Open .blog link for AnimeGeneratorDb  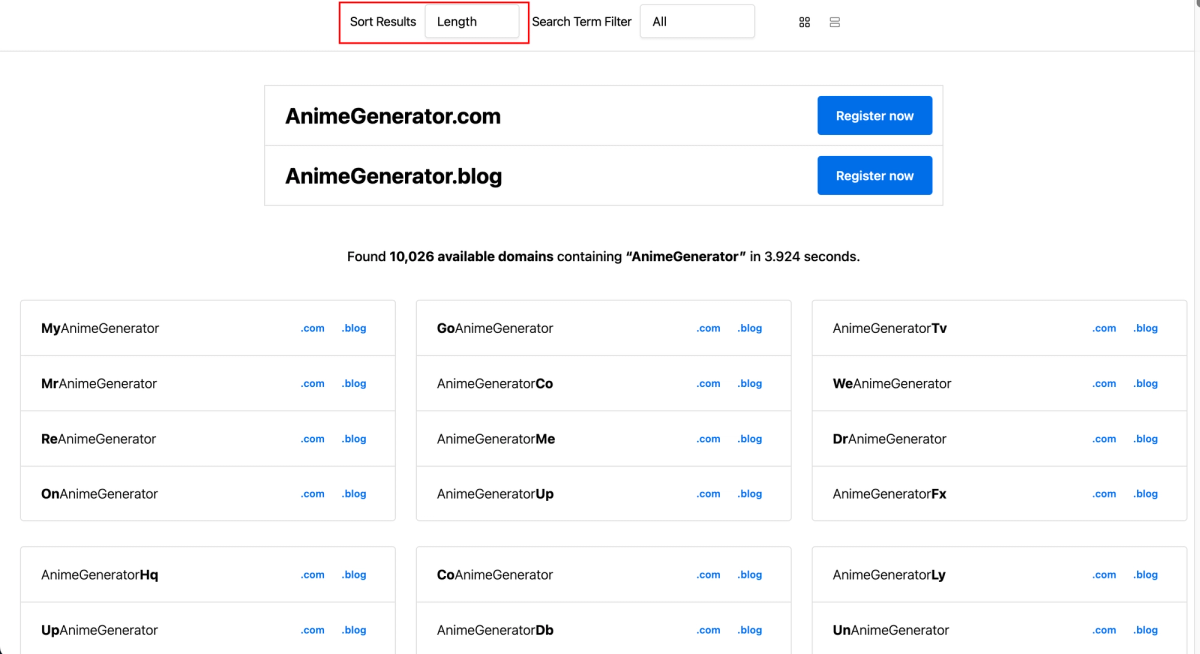click(750, 630)
